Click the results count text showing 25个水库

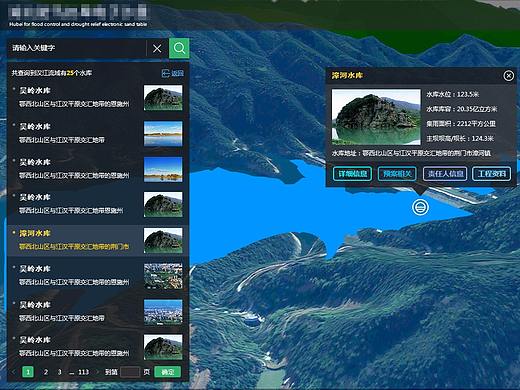pos(52,73)
